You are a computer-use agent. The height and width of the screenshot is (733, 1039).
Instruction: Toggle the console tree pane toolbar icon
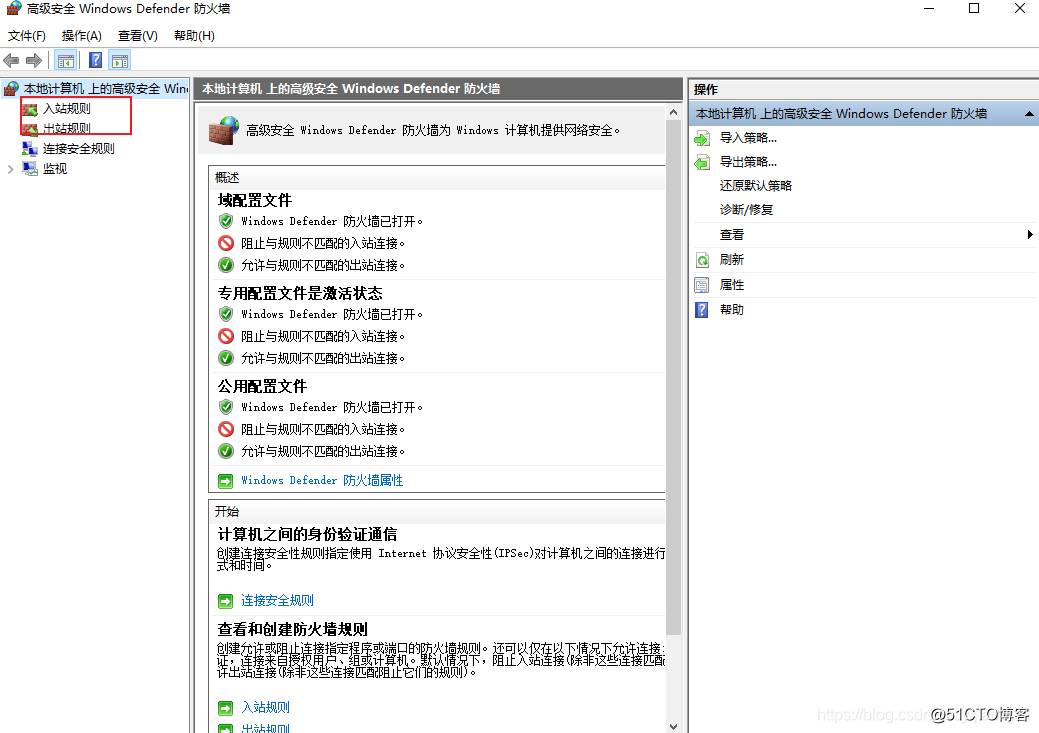point(66,61)
